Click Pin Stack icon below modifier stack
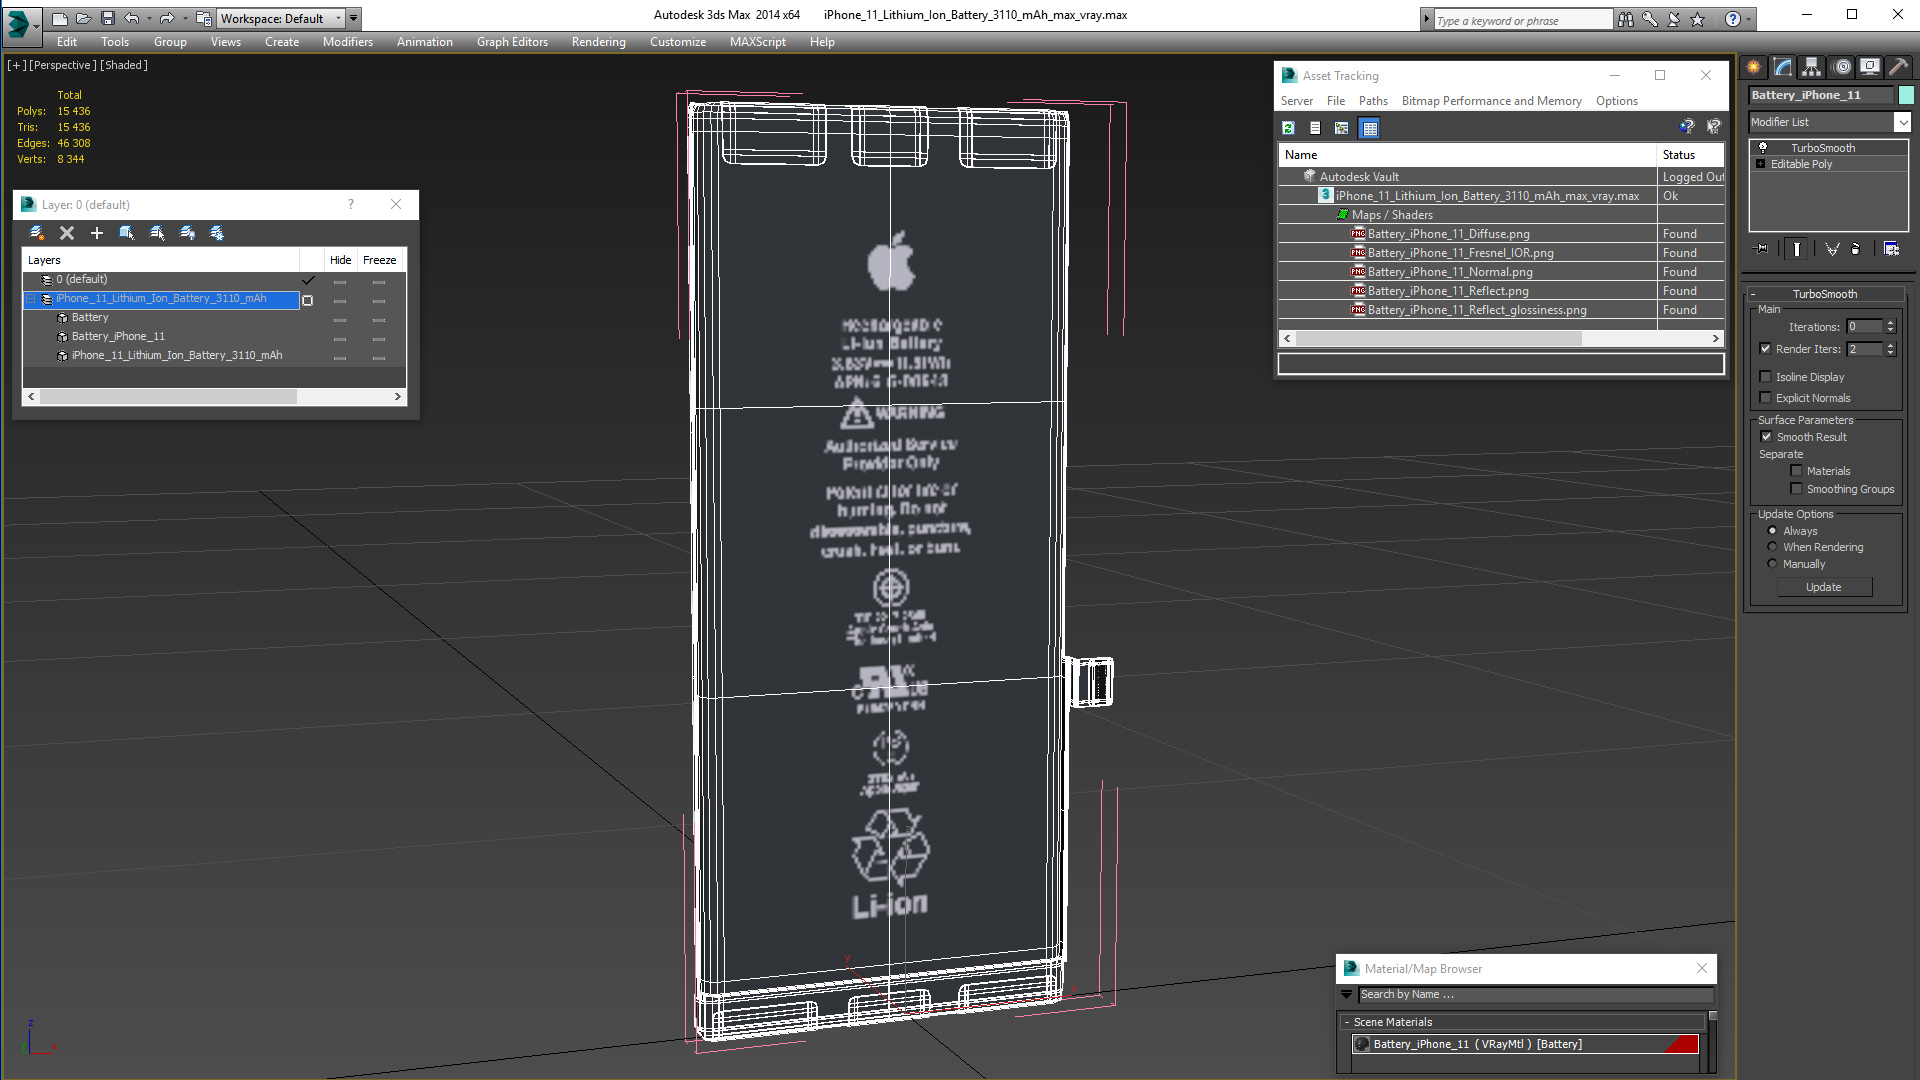 click(1762, 249)
